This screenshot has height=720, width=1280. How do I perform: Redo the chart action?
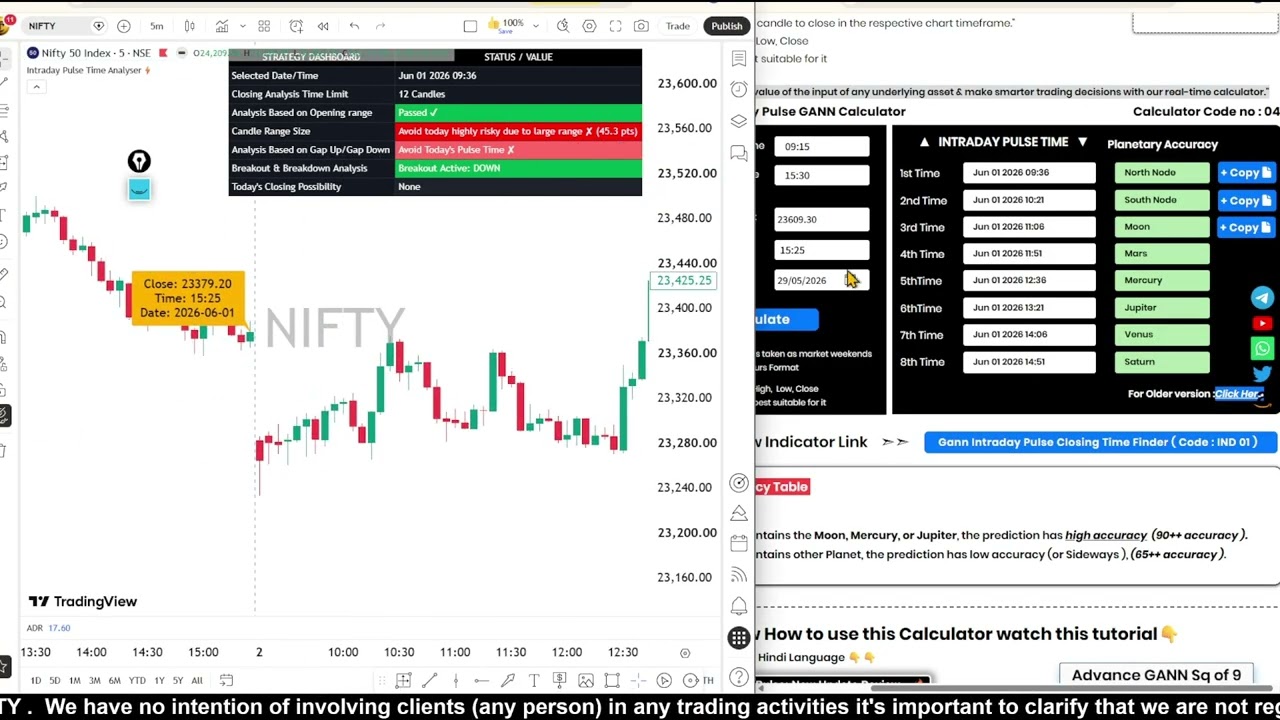pyautogui.click(x=380, y=26)
